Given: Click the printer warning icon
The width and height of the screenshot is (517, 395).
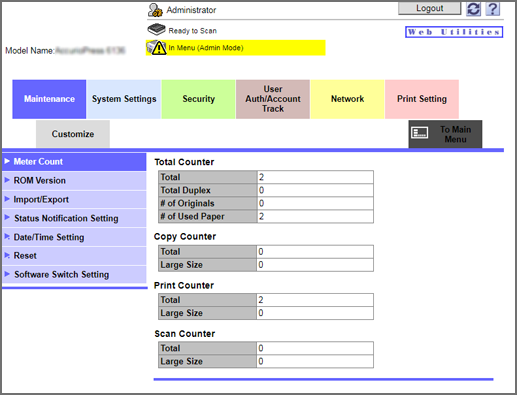Looking at the screenshot, I should click(156, 48).
